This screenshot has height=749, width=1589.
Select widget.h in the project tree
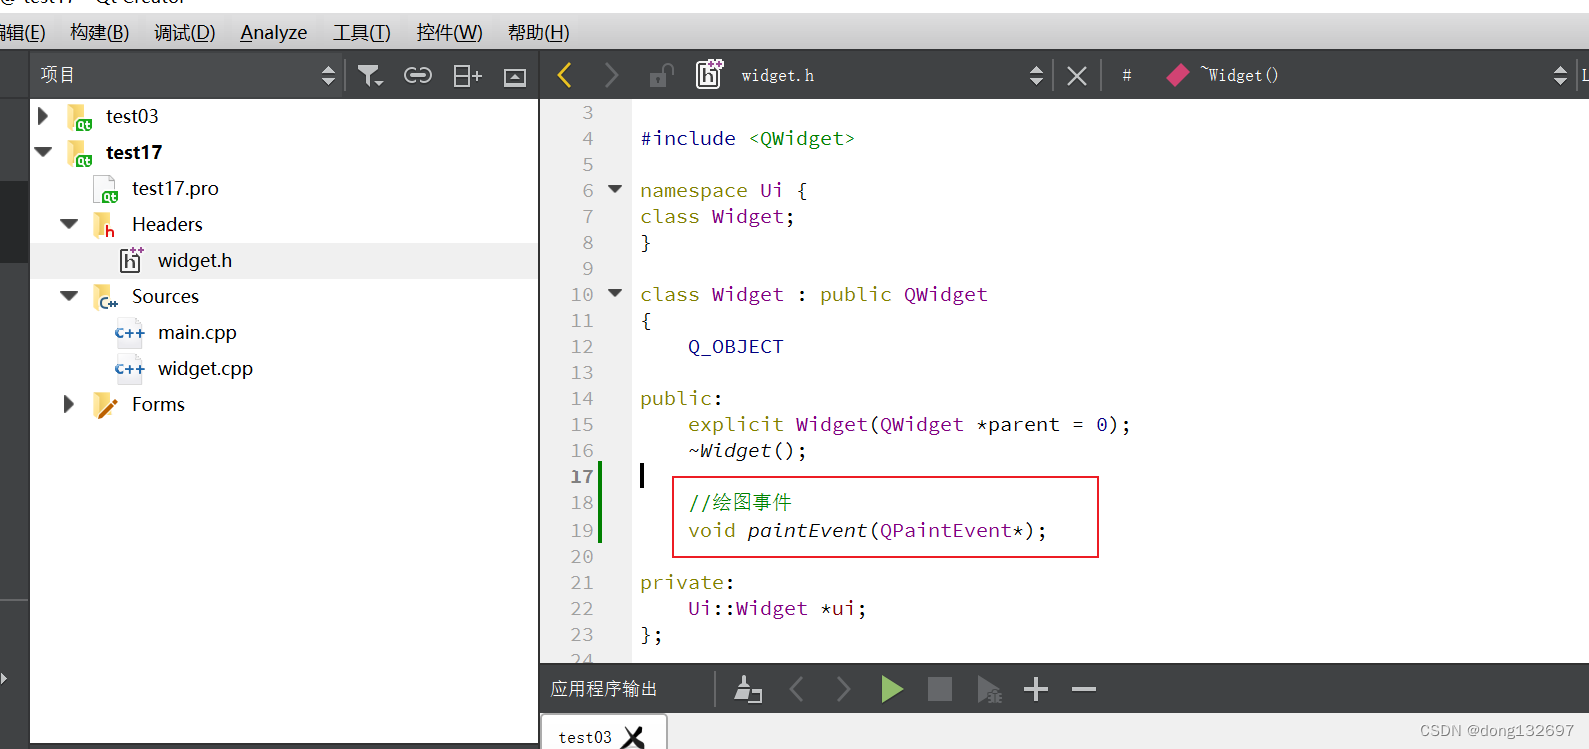coord(195,260)
